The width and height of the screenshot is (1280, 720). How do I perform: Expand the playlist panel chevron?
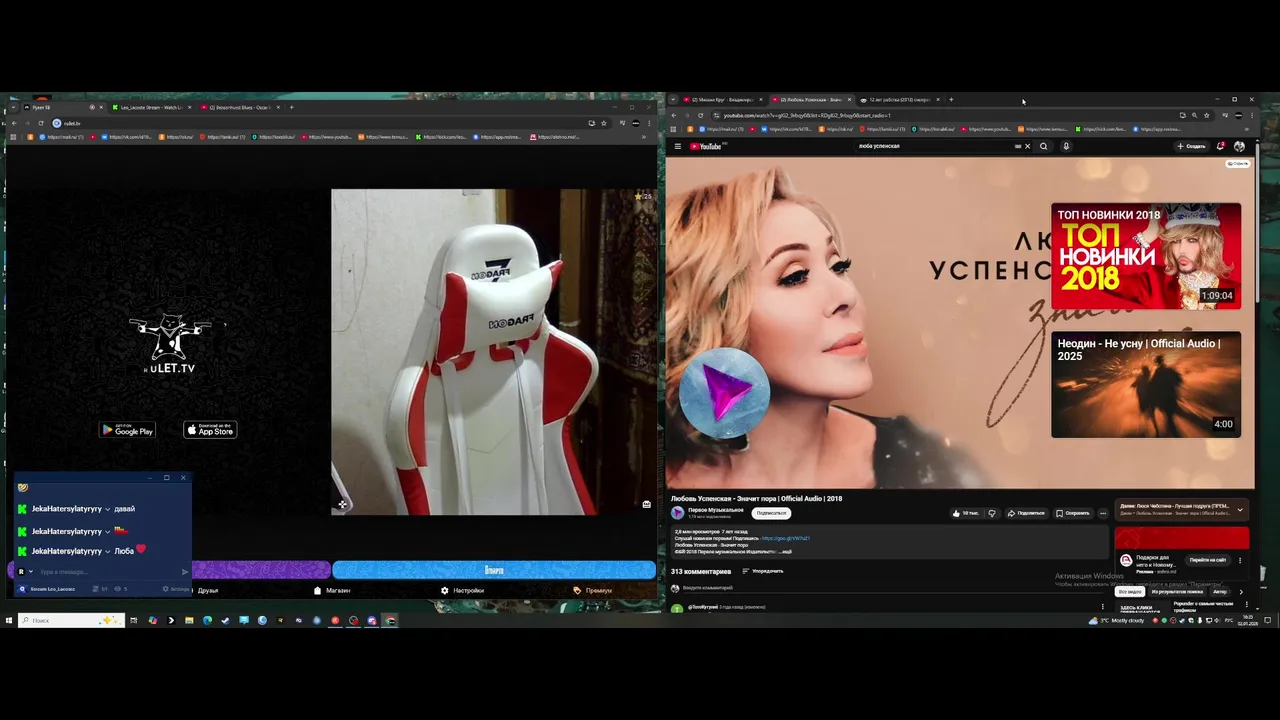(1240, 509)
